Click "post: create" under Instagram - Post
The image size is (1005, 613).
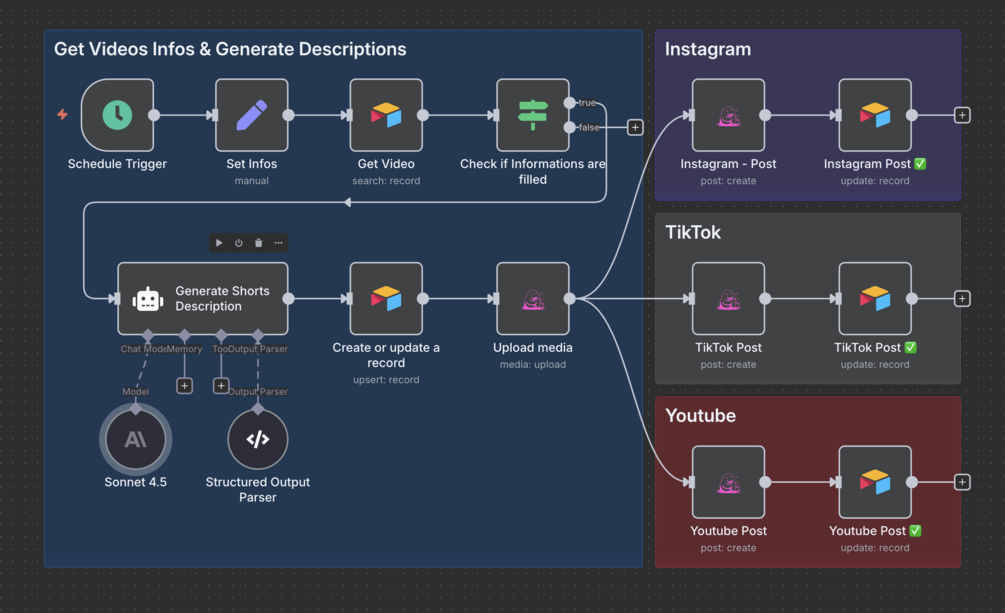pos(728,181)
